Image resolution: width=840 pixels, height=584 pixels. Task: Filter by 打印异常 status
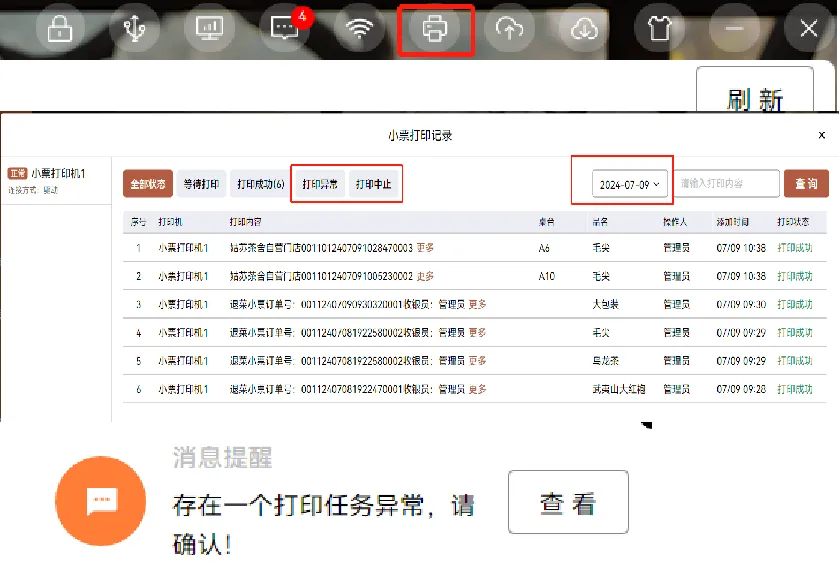point(320,184)
